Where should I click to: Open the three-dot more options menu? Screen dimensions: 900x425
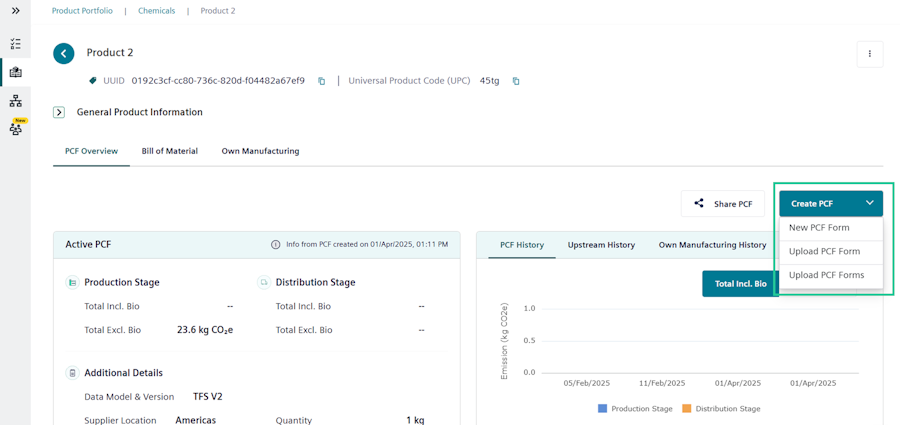(x=869, y=54)
